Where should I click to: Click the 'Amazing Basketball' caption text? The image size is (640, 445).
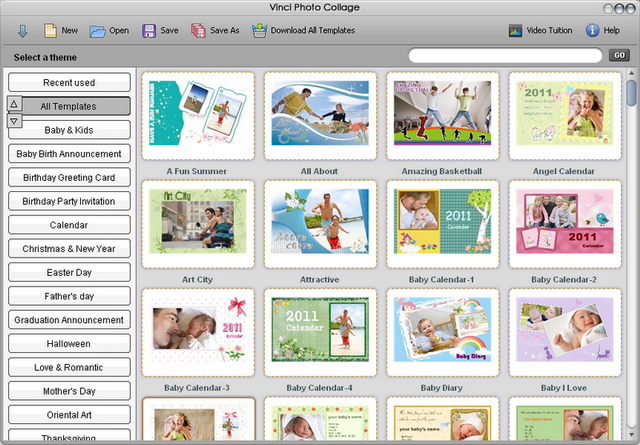(x=442, y=171)
